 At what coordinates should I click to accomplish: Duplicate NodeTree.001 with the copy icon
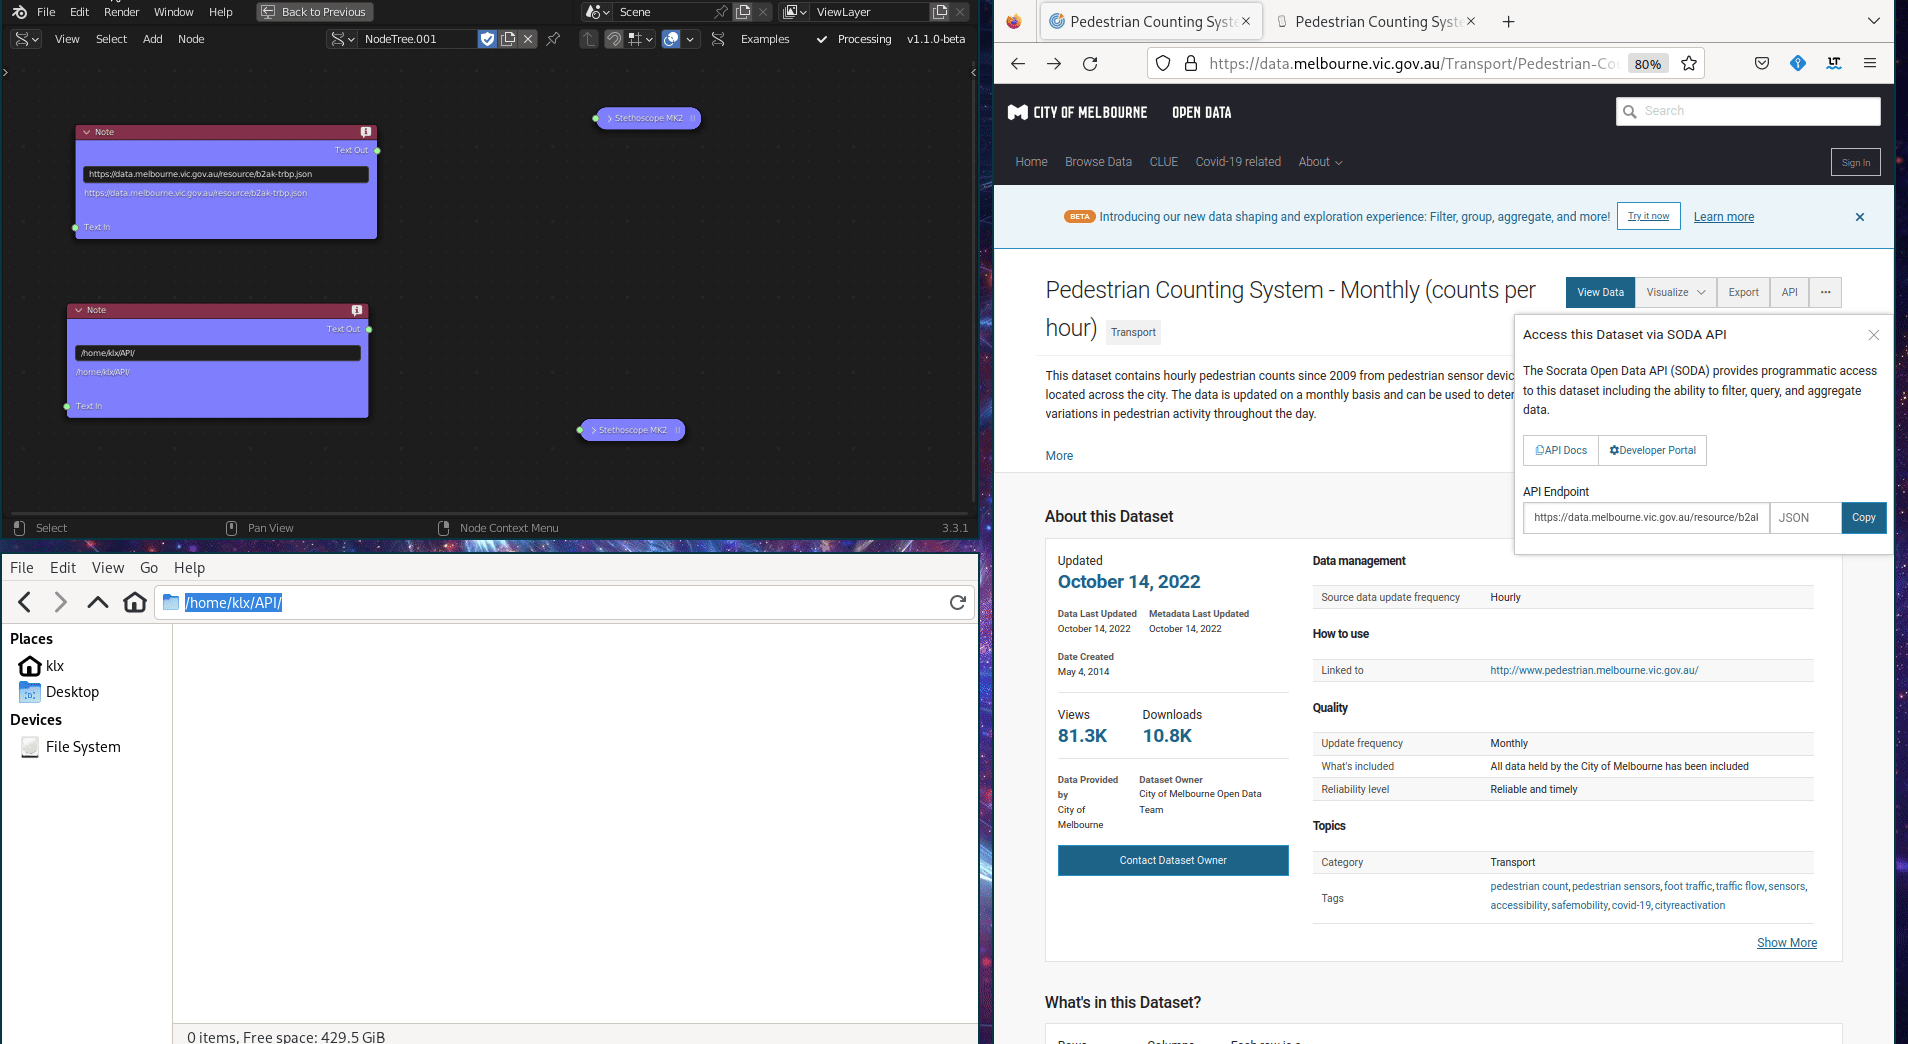(x=508, y=39)
